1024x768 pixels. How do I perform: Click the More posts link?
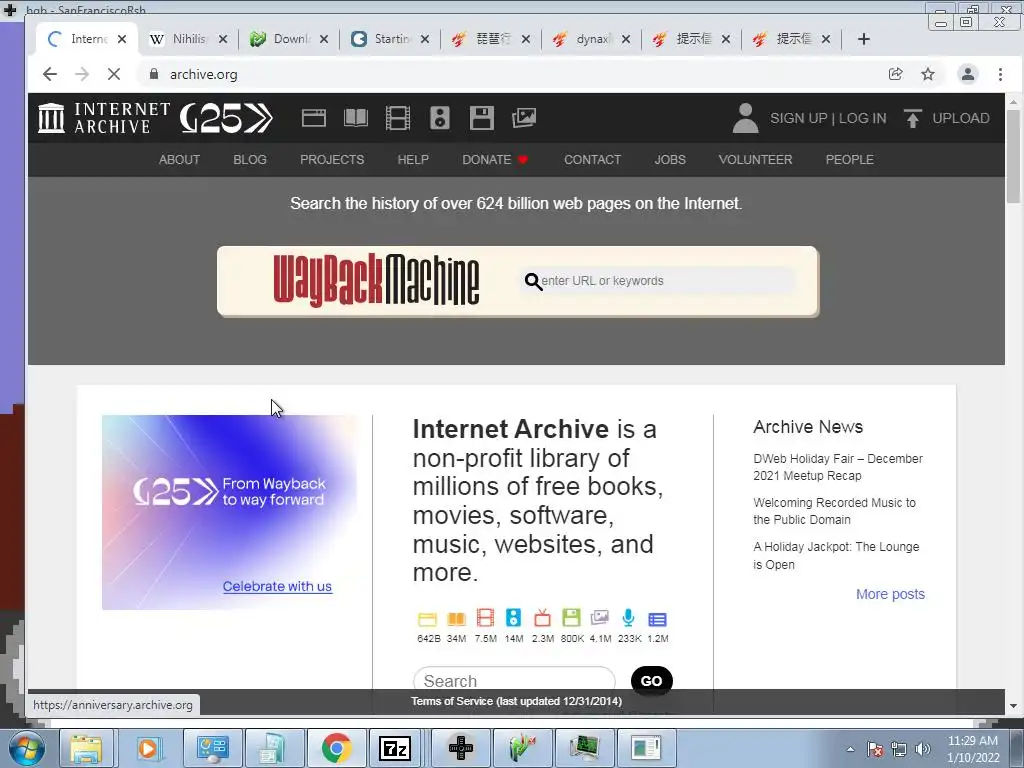pos(890,594)
